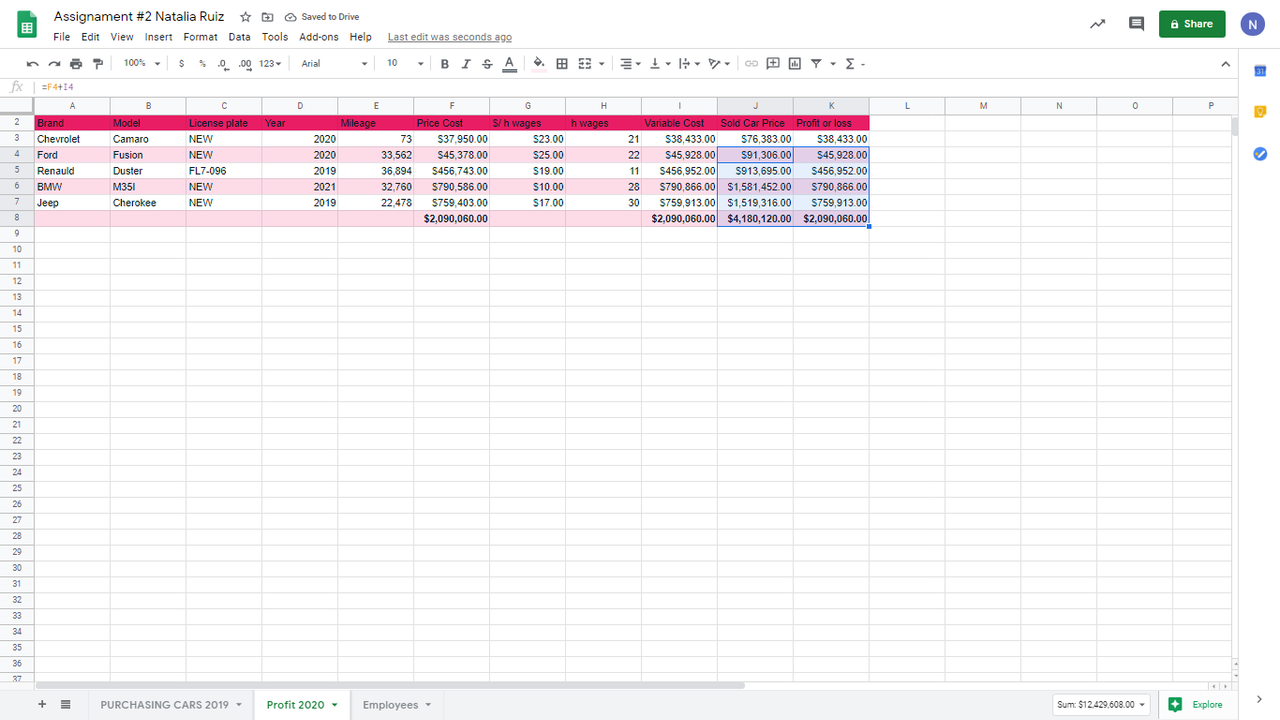Open the Format menu

[200, 37]
